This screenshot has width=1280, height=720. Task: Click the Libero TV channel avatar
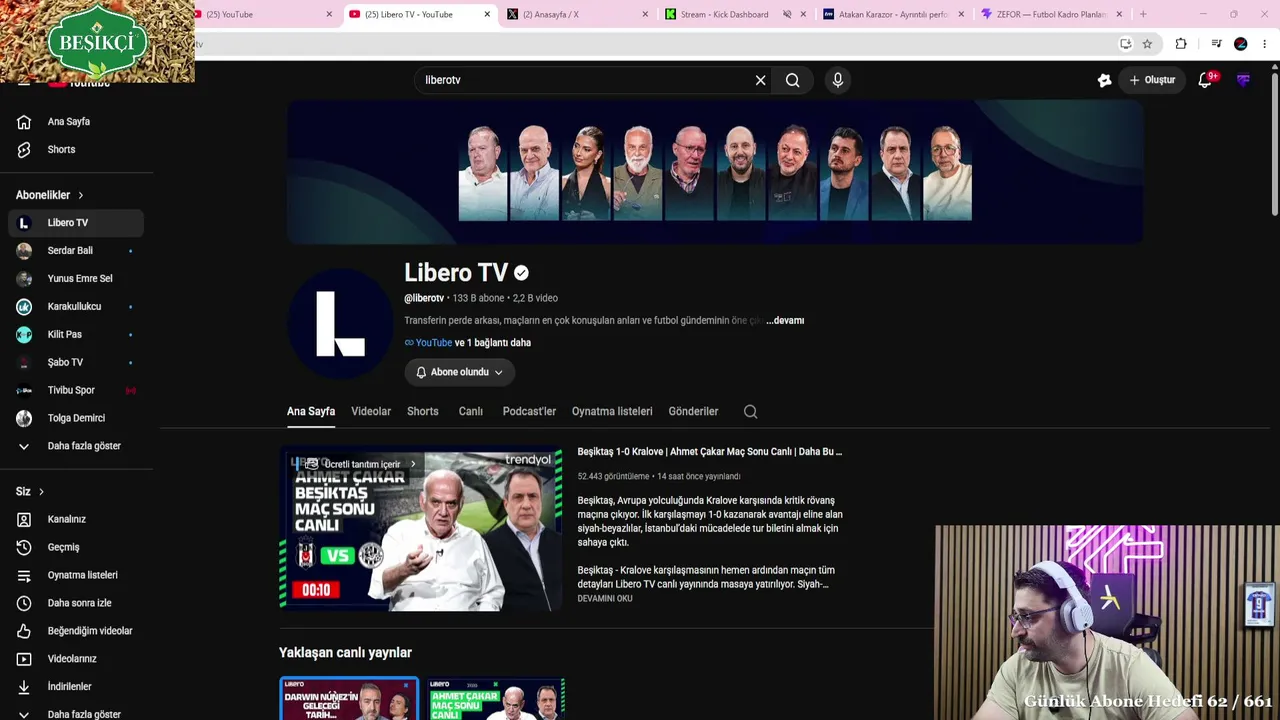[x=340, y=323]
